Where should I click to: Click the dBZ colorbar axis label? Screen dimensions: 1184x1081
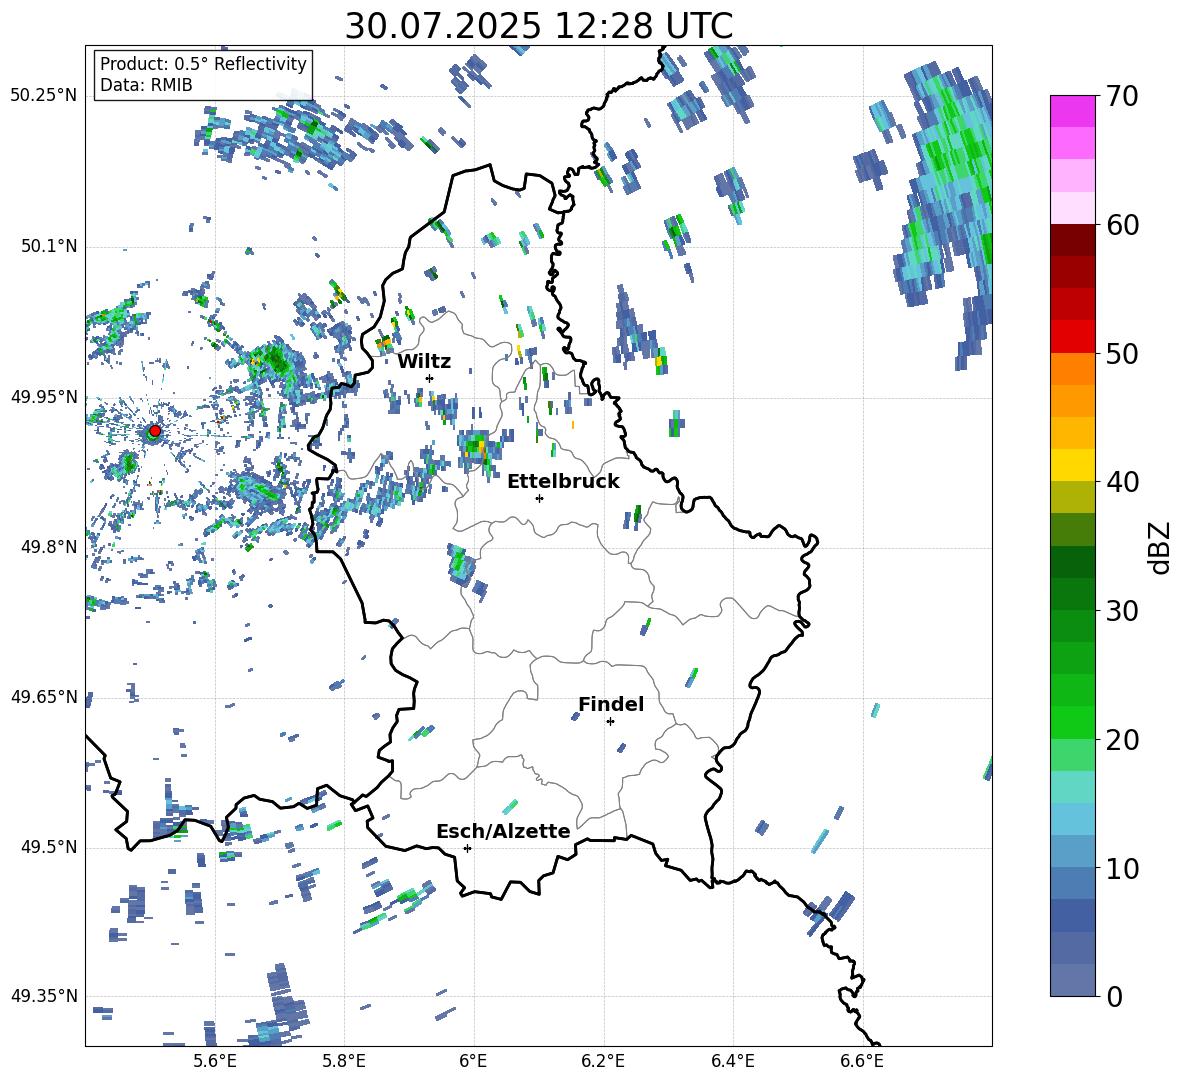(1161, 547)
